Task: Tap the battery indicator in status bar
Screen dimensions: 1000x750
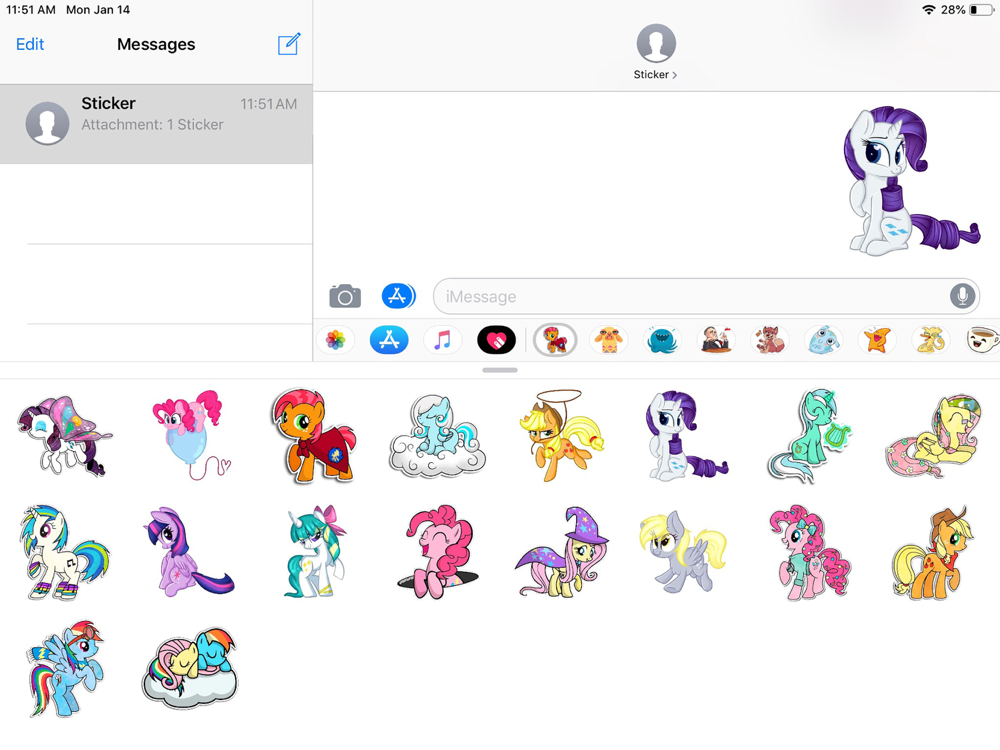Action: pos(982,10)
